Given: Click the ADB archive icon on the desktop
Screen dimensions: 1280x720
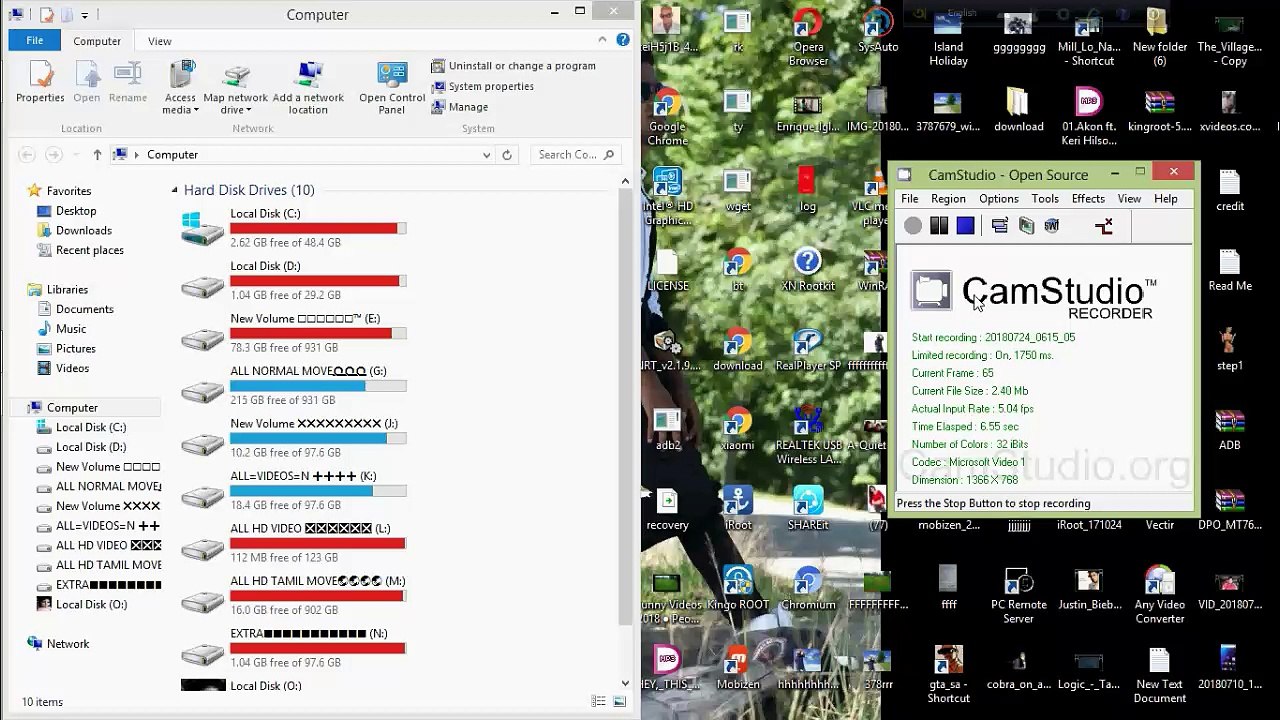Looking at the screenshot, I should click(x=1230, y=430).
